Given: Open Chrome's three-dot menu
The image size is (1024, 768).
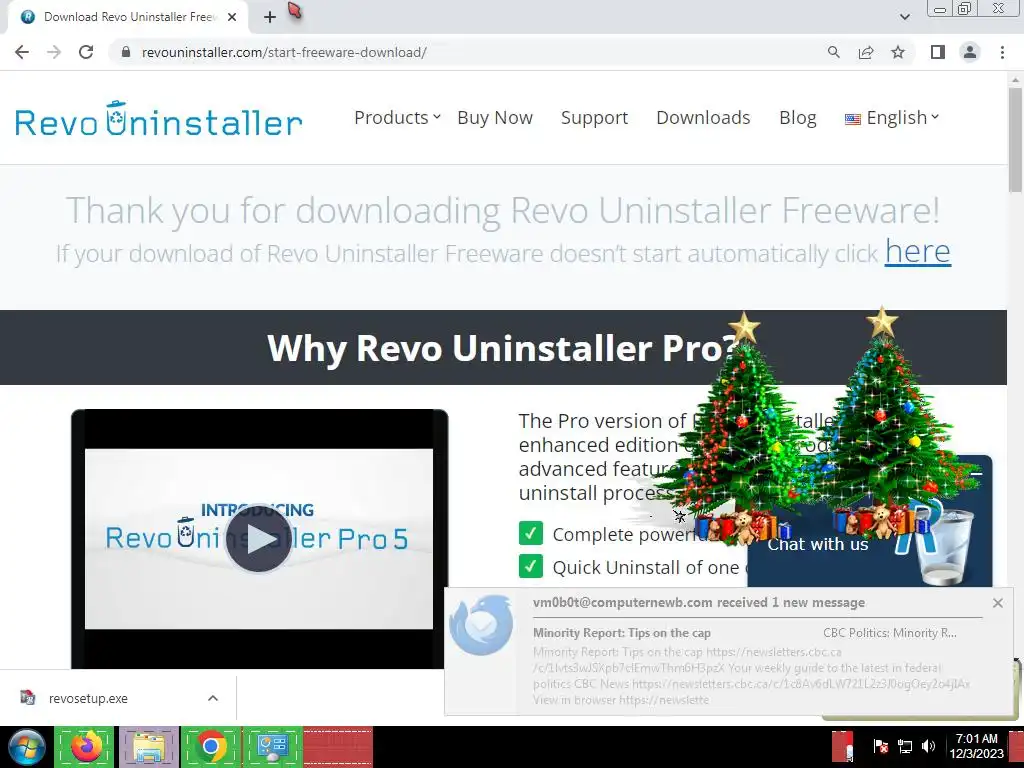Looking at the screenshot, I should pyautogui.click(x=1002, y=52).
